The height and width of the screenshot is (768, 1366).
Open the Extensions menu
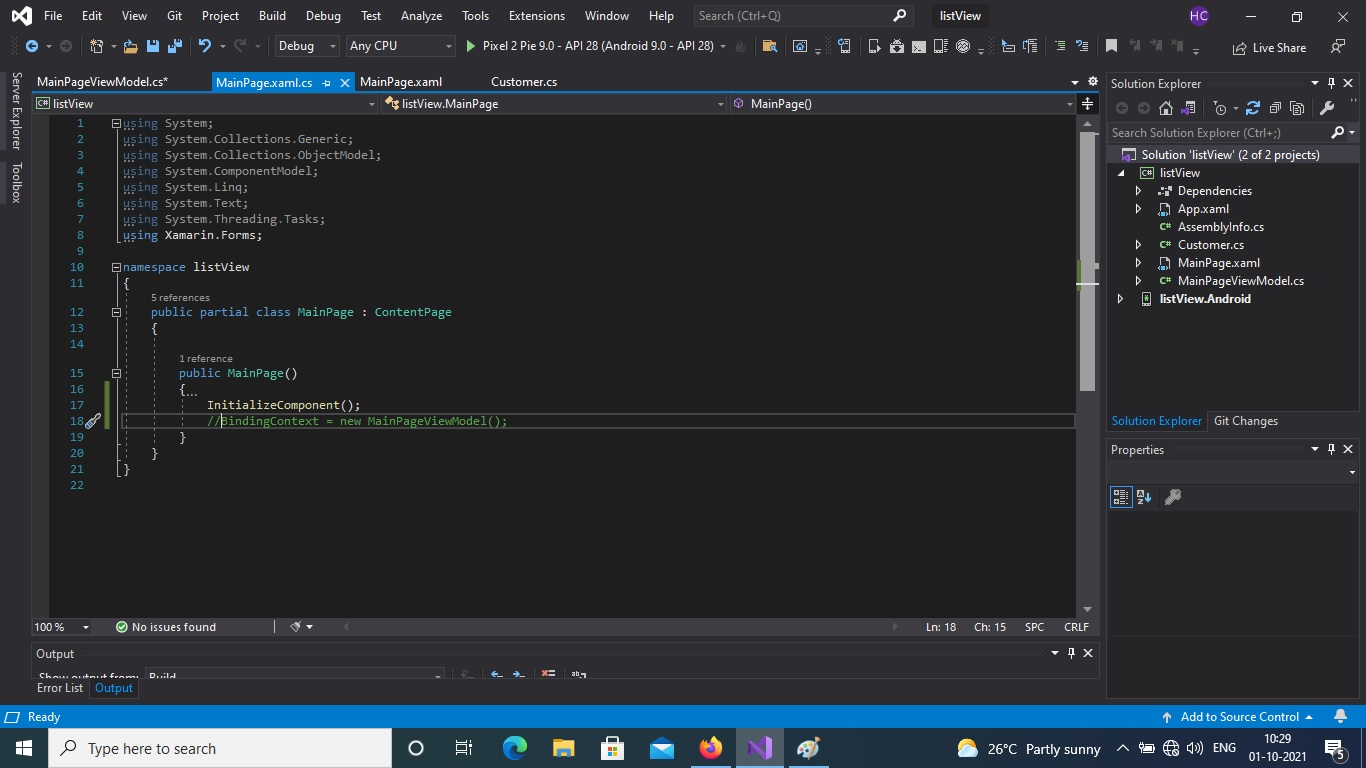(536, 16)
